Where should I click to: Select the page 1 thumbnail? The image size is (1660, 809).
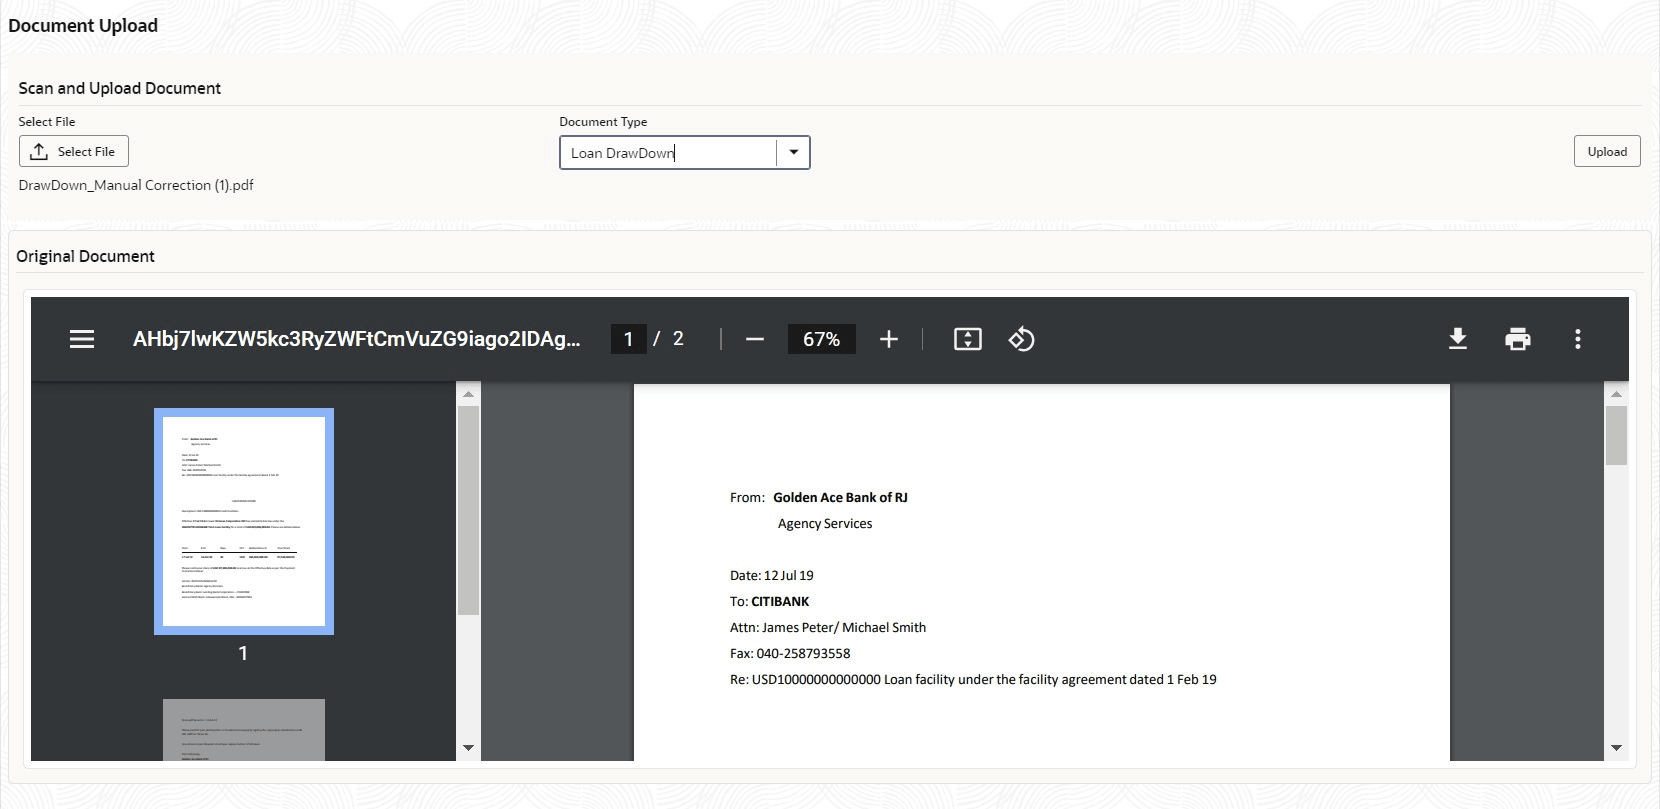click(x=244, y=521)
